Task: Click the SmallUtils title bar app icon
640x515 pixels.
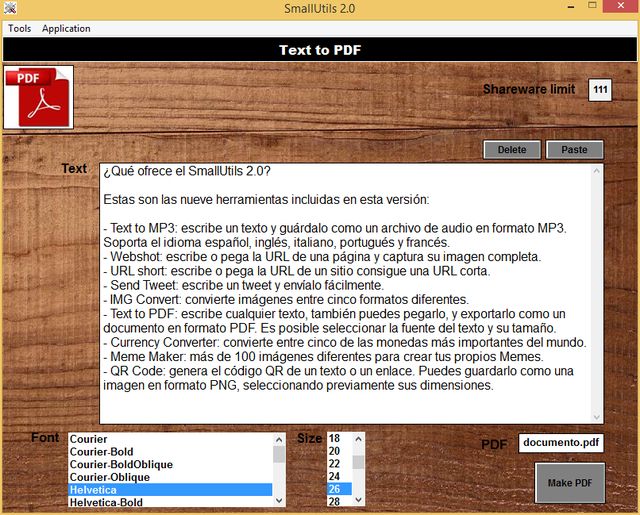Action: [10, 10]
